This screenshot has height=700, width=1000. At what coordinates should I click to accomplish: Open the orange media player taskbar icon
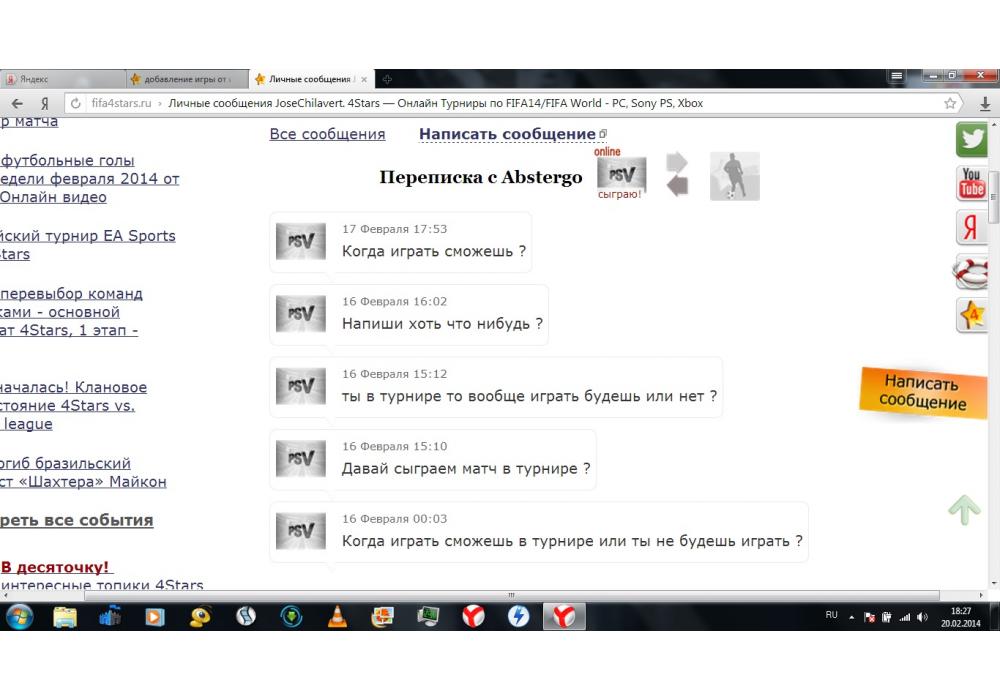tap(155, 616)
